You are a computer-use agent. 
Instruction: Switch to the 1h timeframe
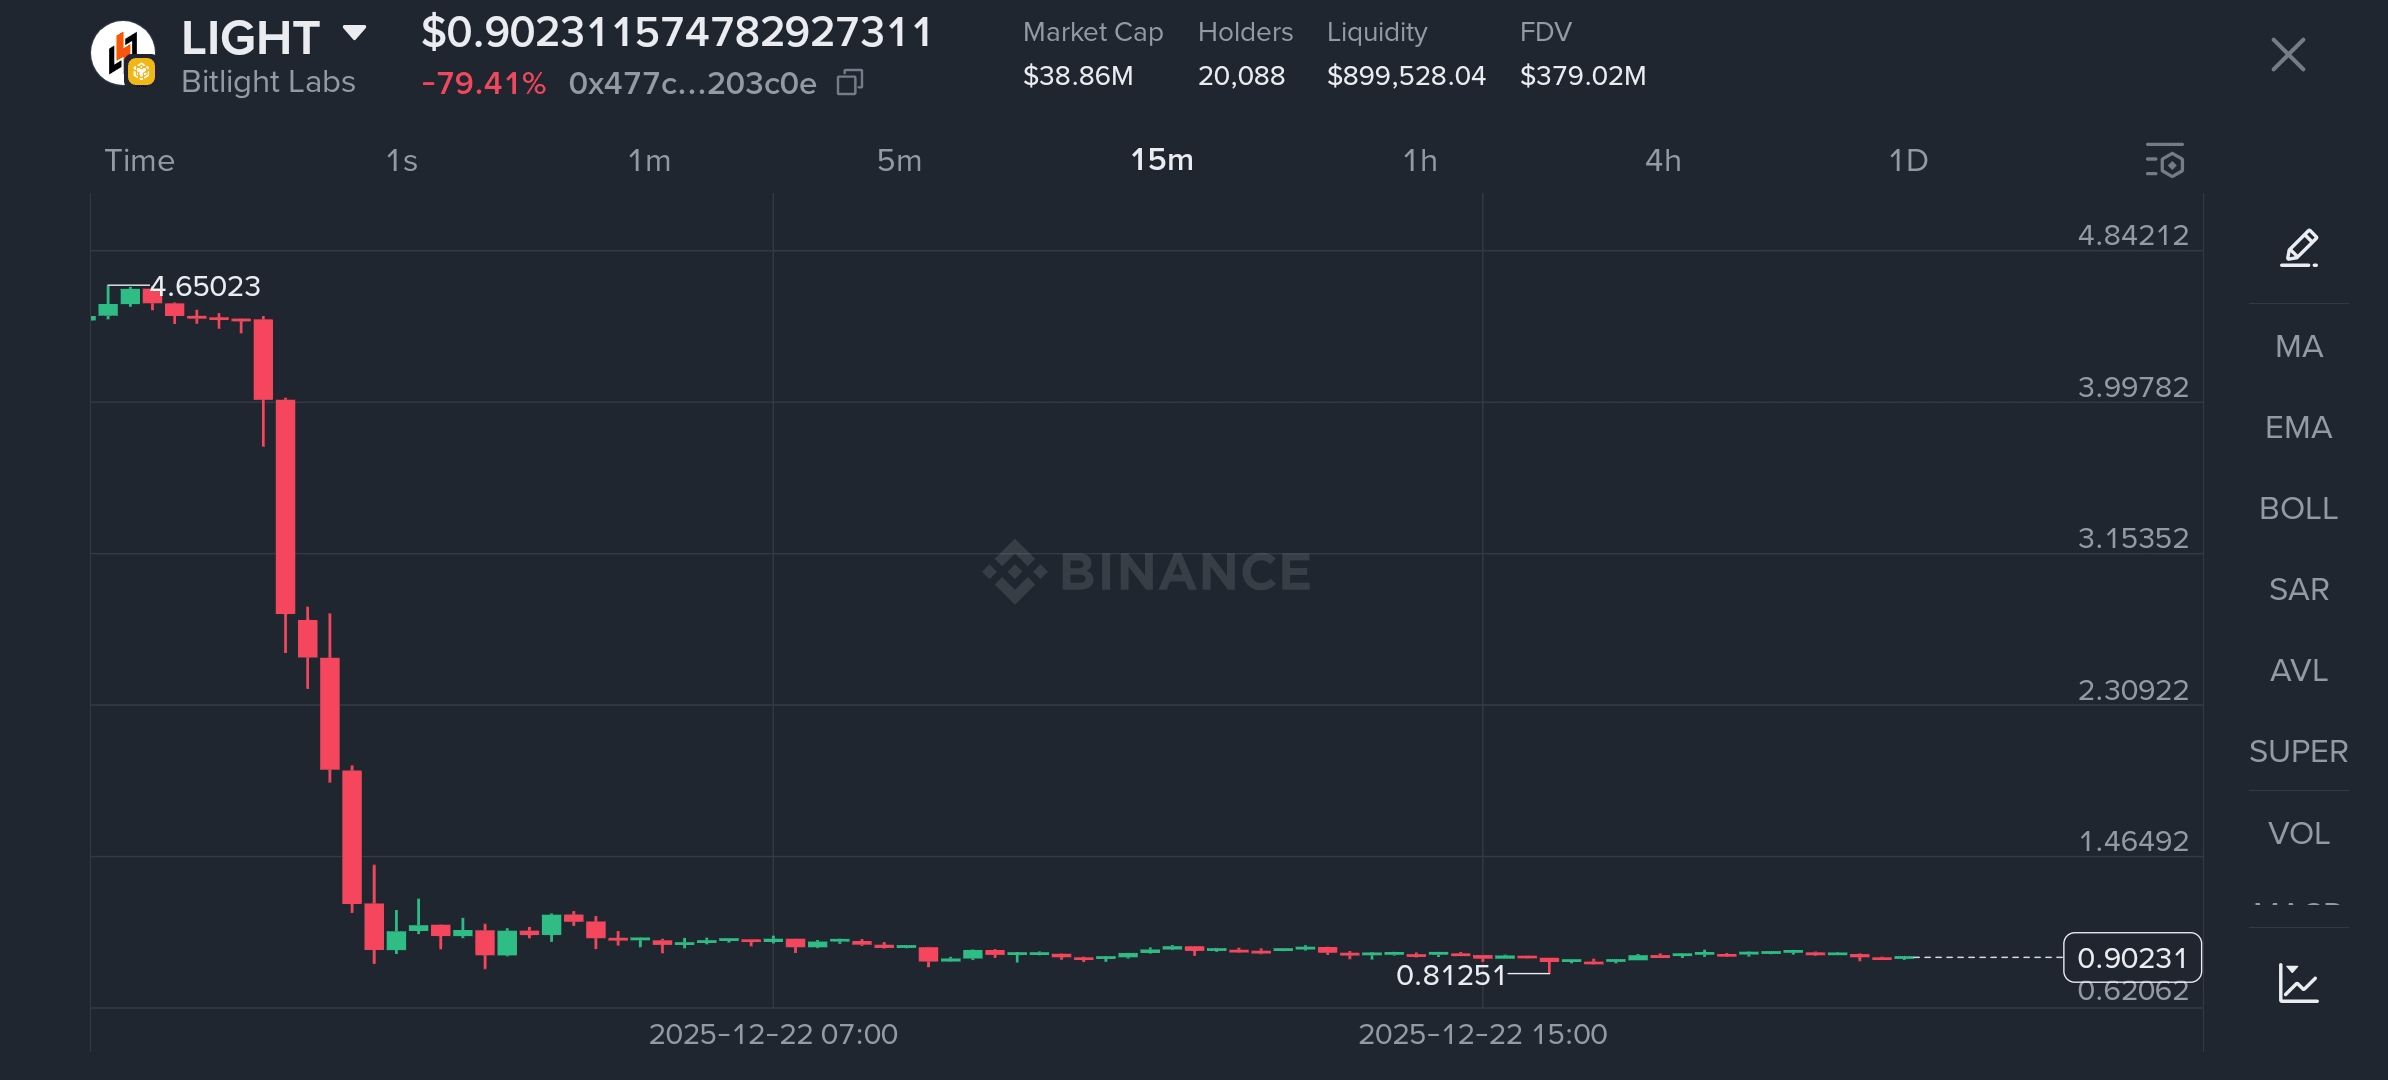click(1420, 160)
